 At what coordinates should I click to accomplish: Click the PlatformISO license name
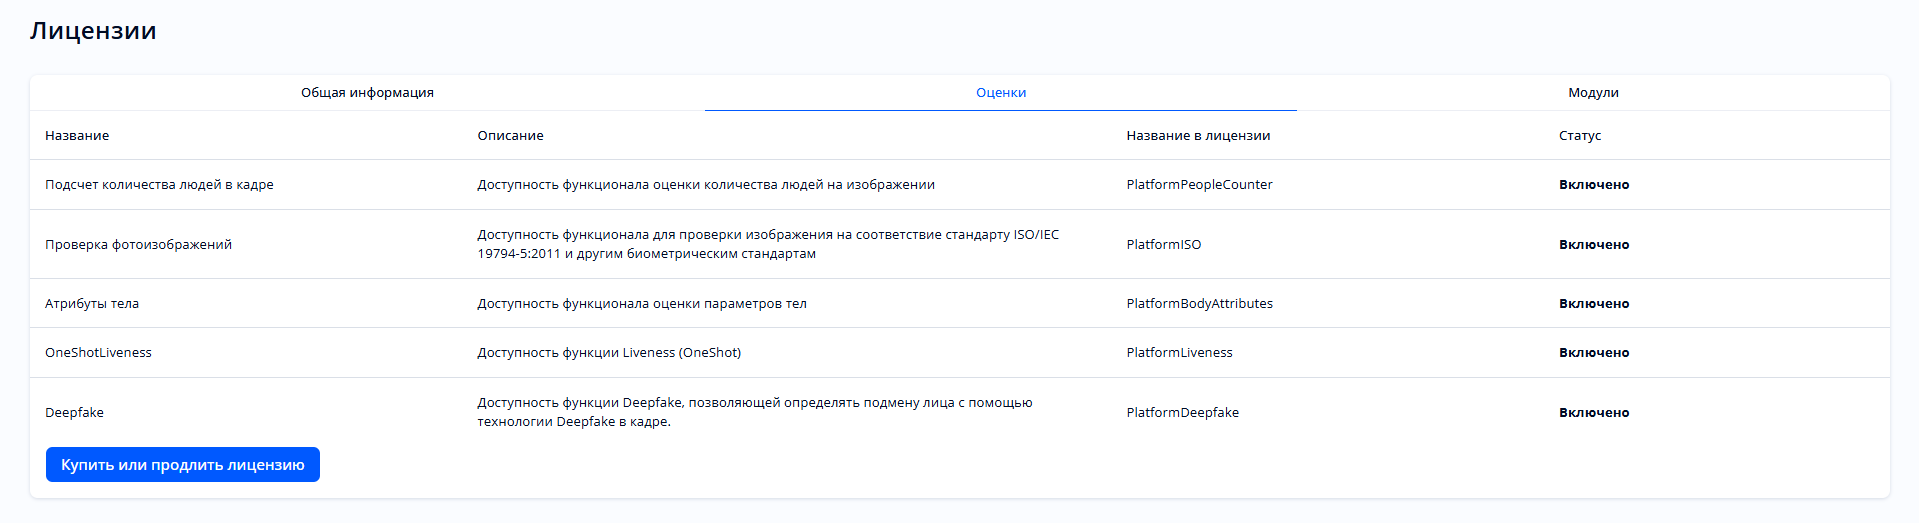(x=1163, y=245)
